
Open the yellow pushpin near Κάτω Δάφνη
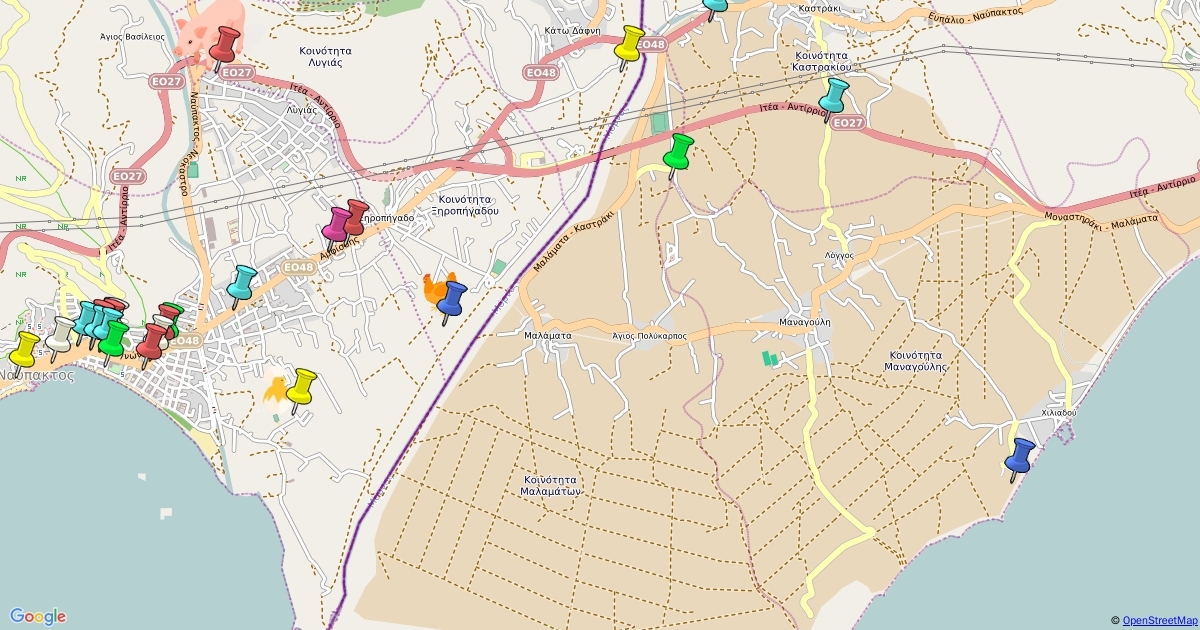[x=630, y=44]
